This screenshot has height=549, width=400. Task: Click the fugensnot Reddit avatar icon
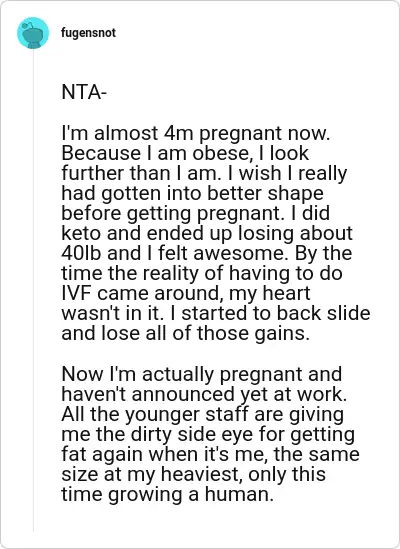33,33
